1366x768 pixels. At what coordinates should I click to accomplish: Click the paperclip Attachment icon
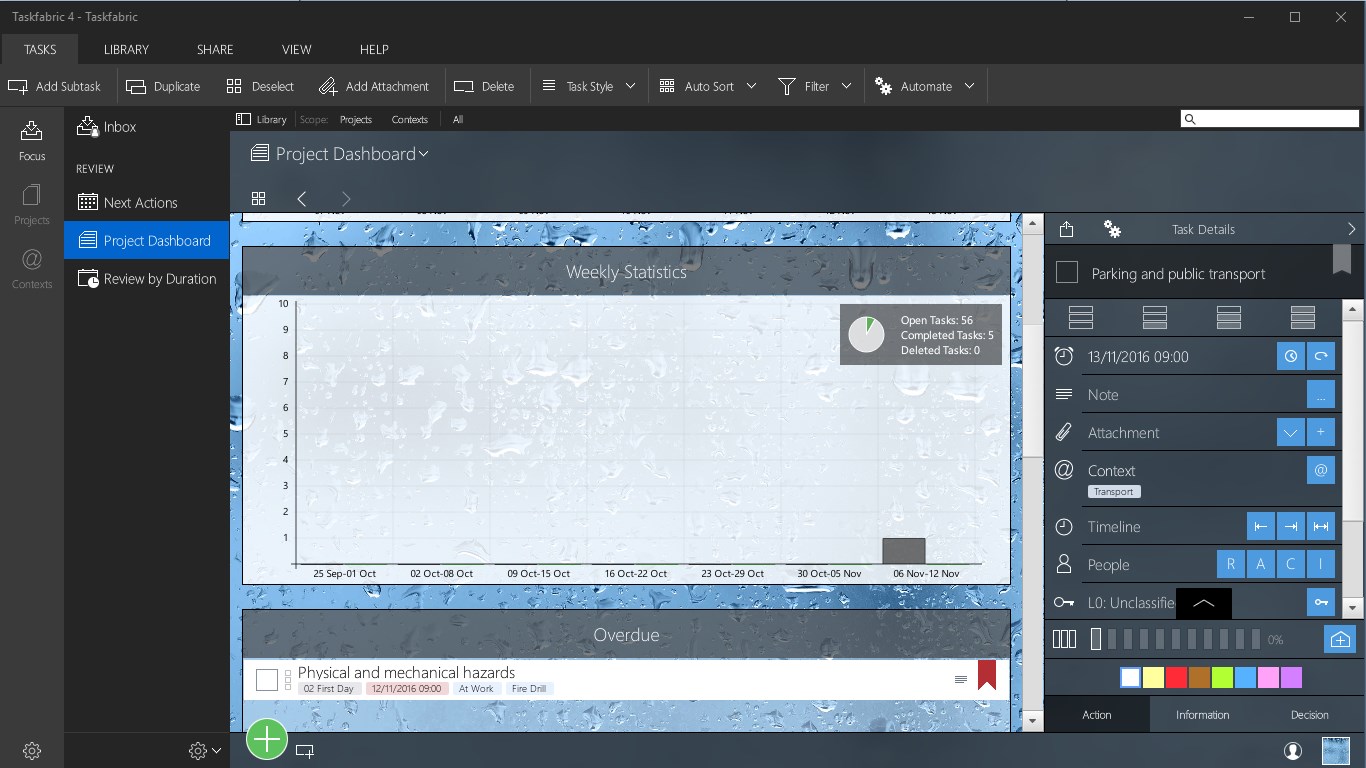pyautogui.click(x=1063, y=432)
